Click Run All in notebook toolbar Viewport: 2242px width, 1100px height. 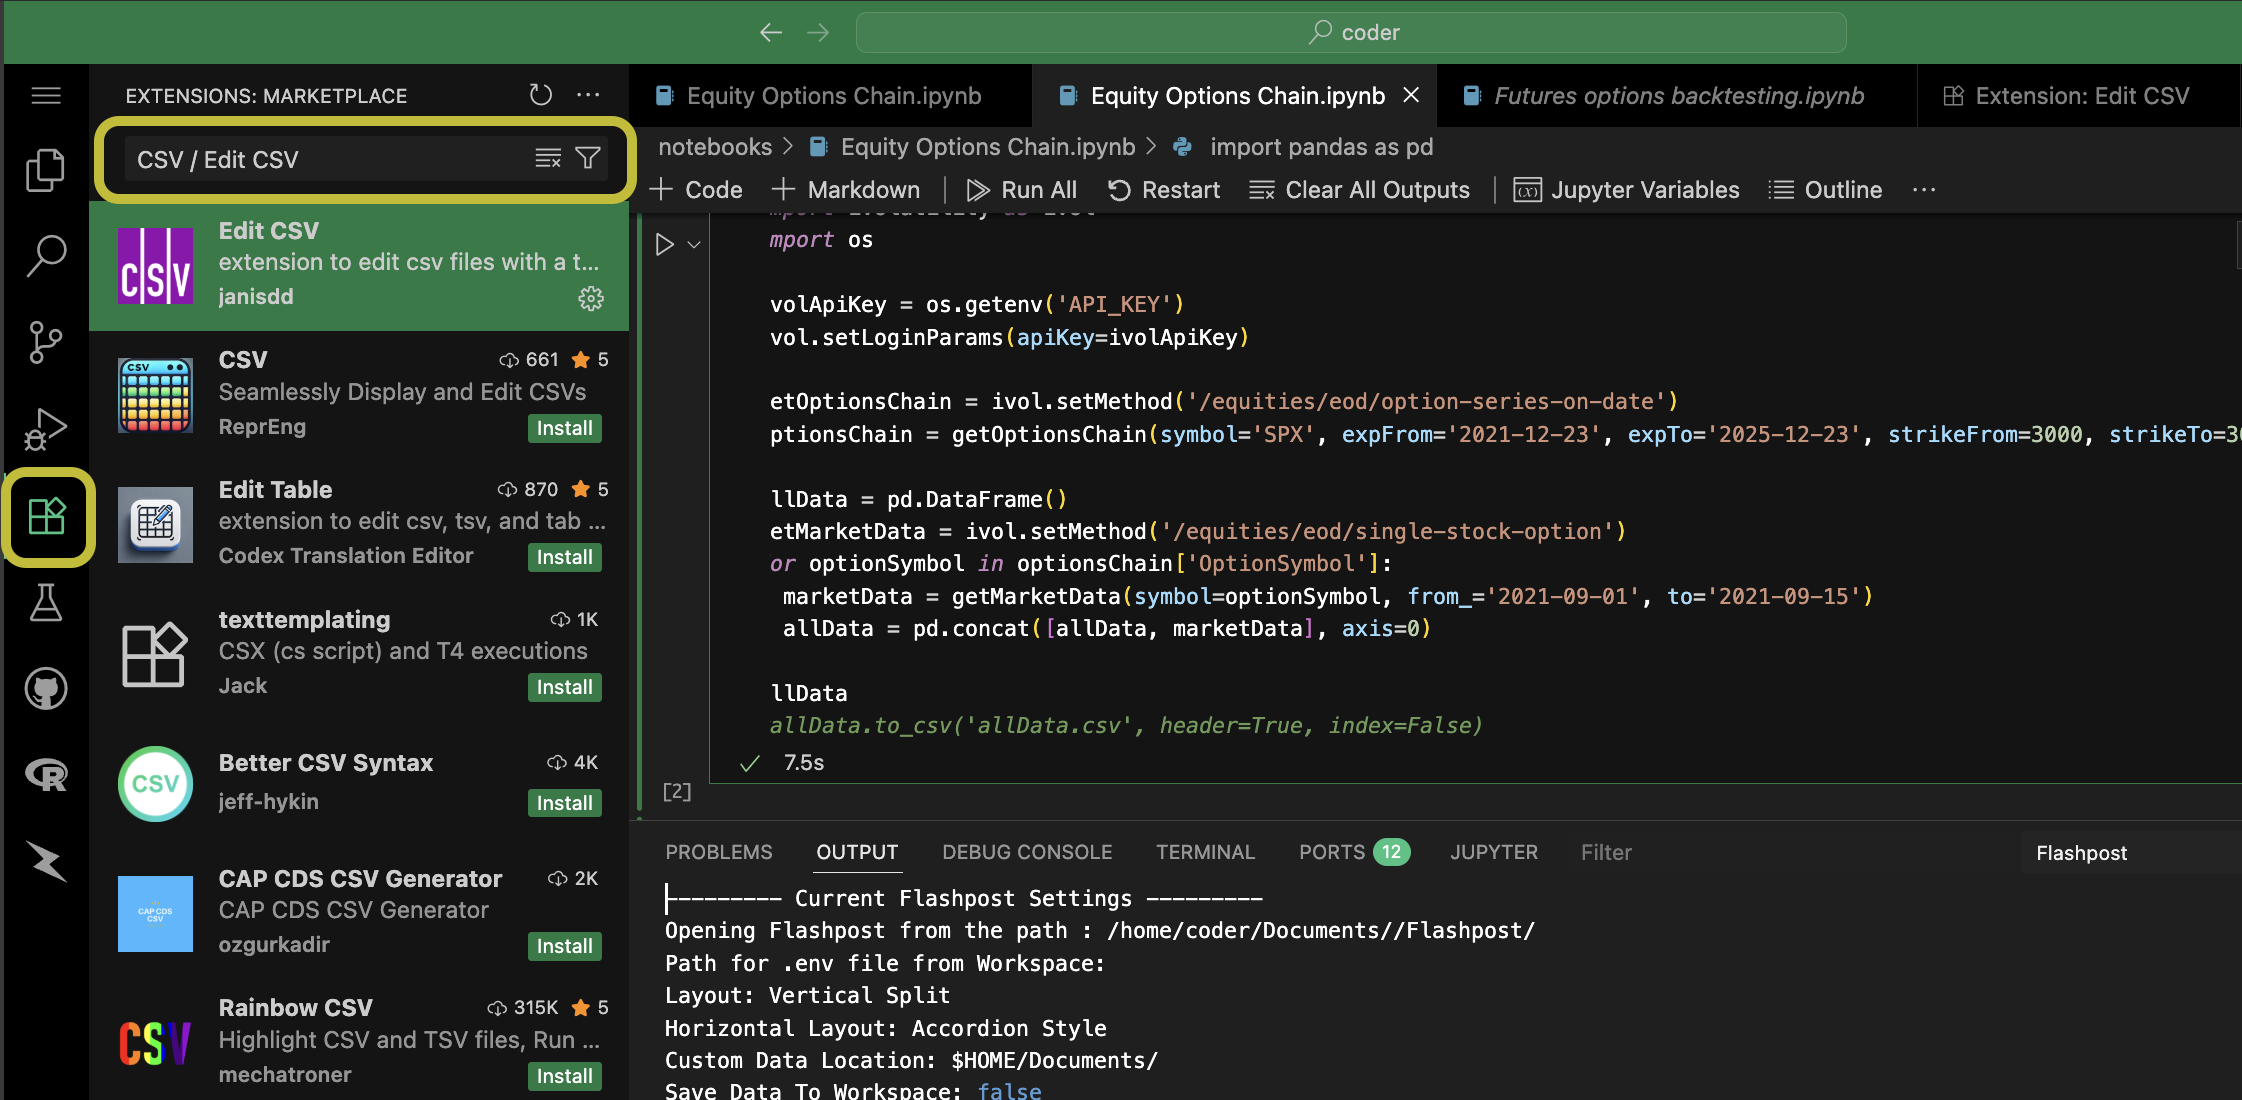pos(1021,190)
